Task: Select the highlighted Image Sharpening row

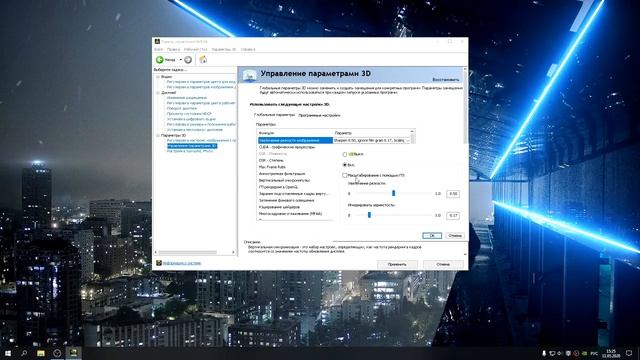Action: [295, 140]
